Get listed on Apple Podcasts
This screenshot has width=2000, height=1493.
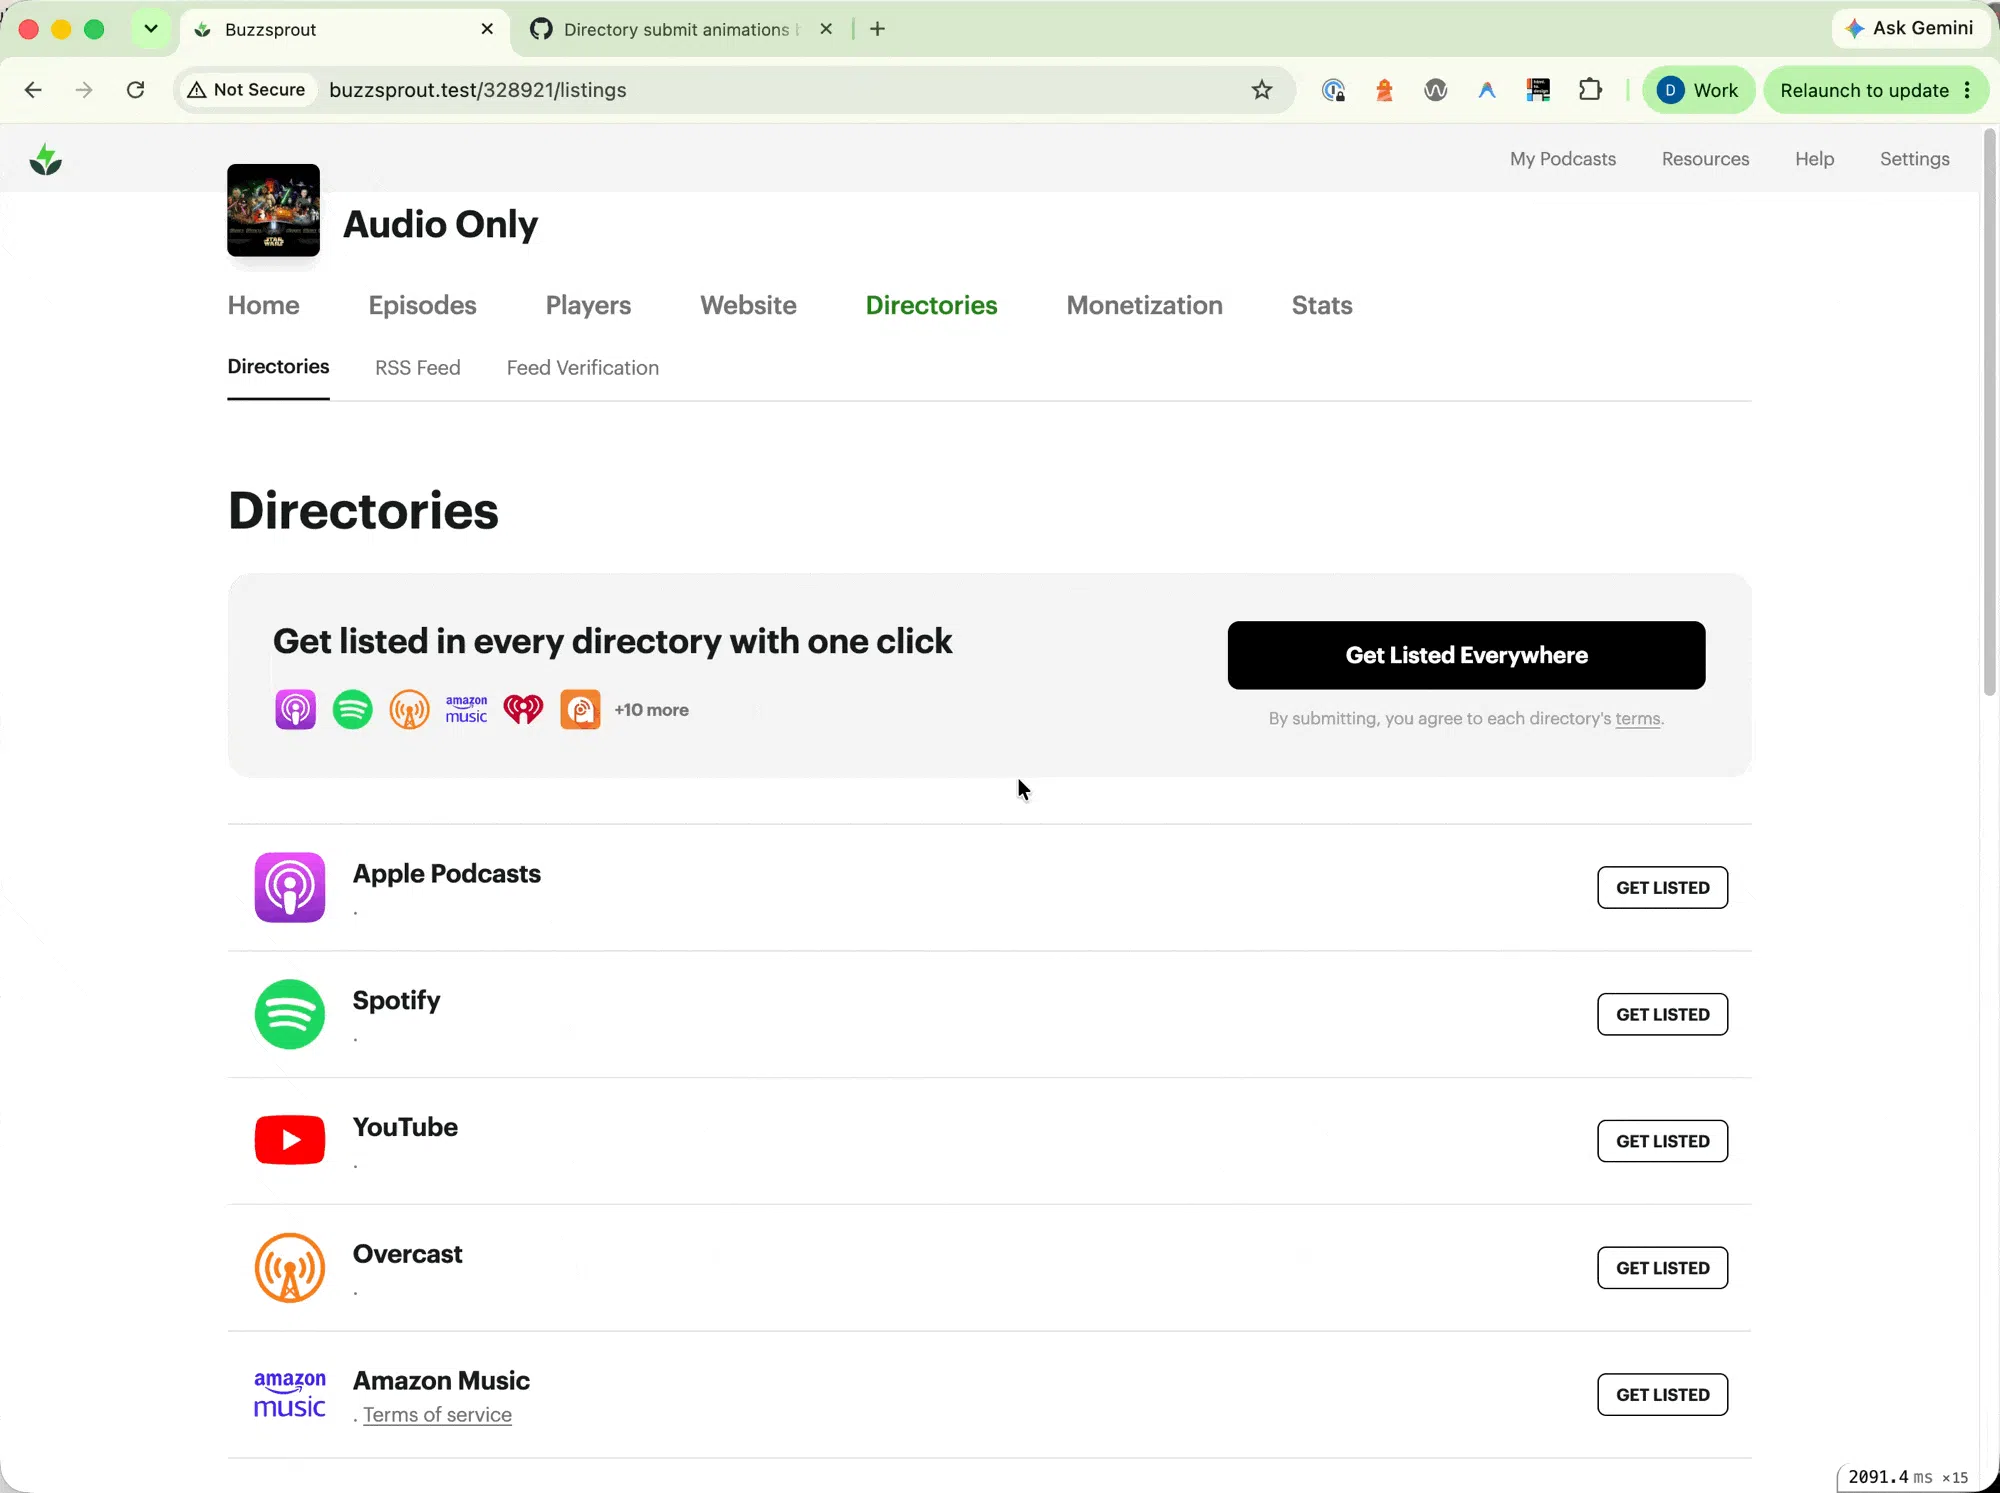click(x=1662, y=887)
